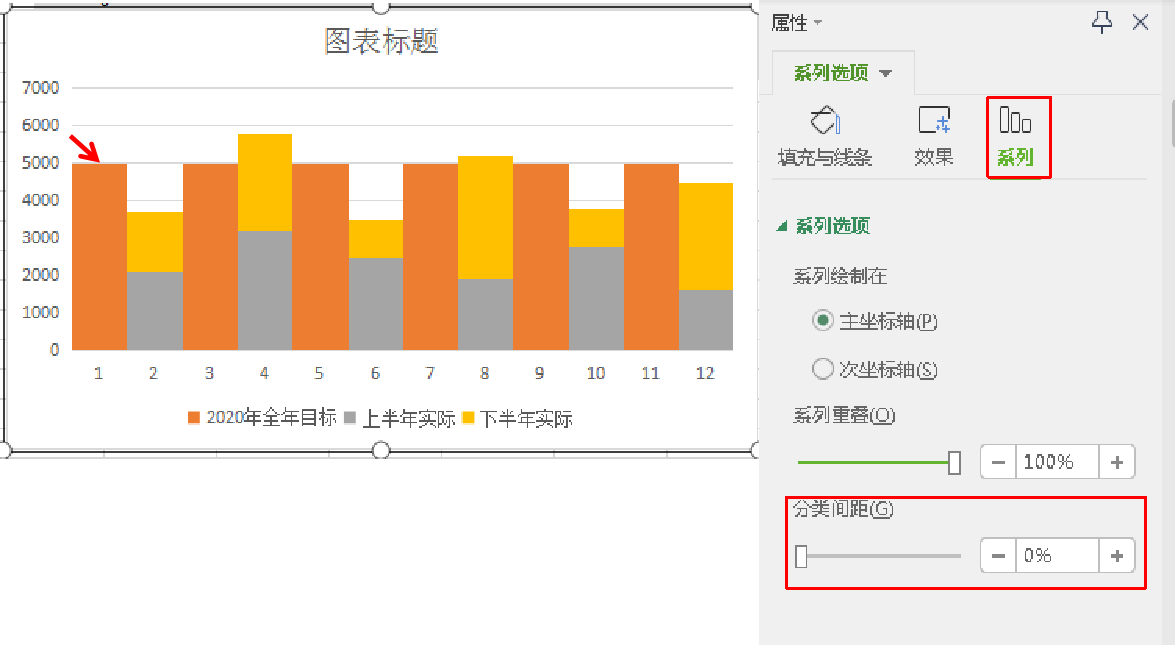Decrease 系列重叠 with minus button

coord(998,462)
